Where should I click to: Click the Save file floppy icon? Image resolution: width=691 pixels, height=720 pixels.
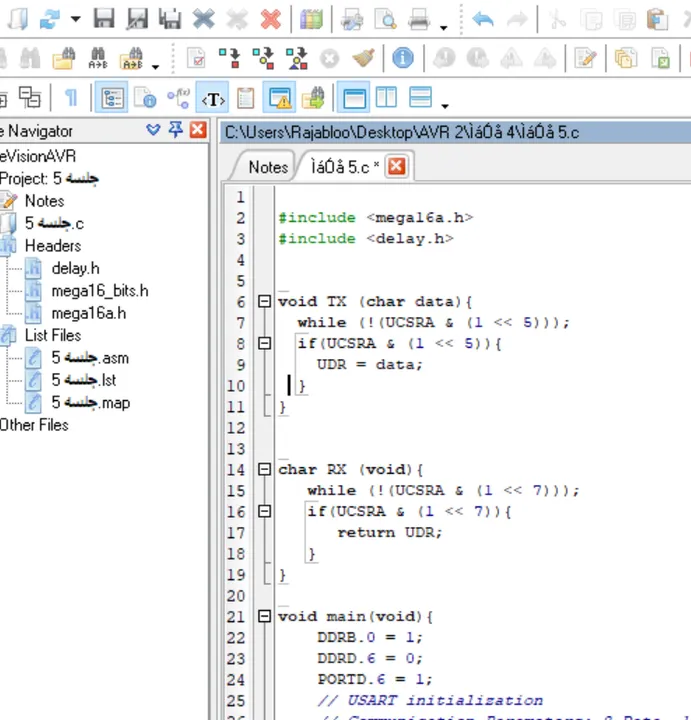(x=104, y=19)
